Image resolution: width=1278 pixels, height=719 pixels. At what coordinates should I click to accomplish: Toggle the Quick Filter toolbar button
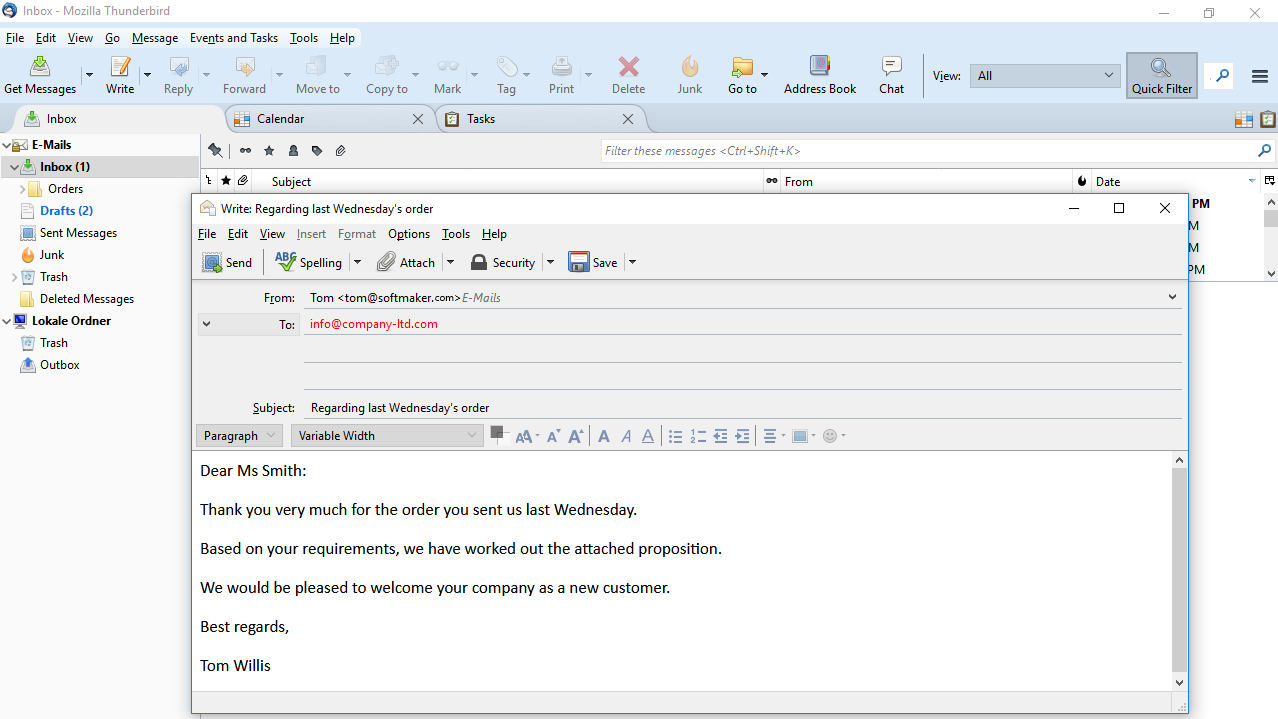click(x=1161, y=76)
